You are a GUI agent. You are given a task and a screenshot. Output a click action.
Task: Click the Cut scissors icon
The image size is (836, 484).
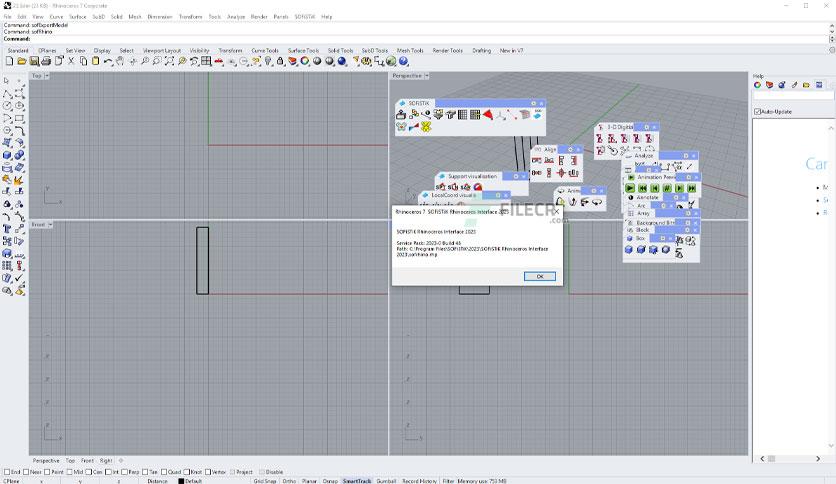(71, 61)
